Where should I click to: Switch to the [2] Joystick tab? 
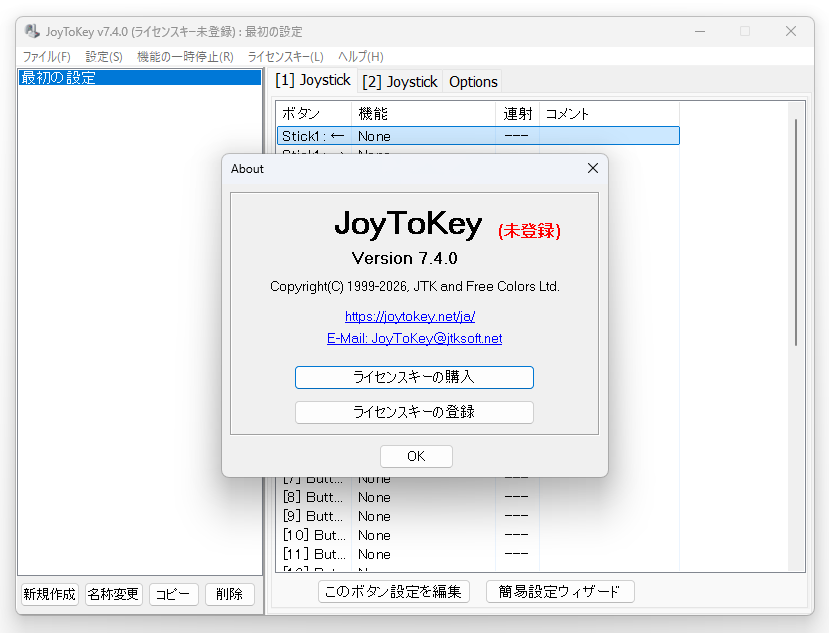tap(400, 82)
